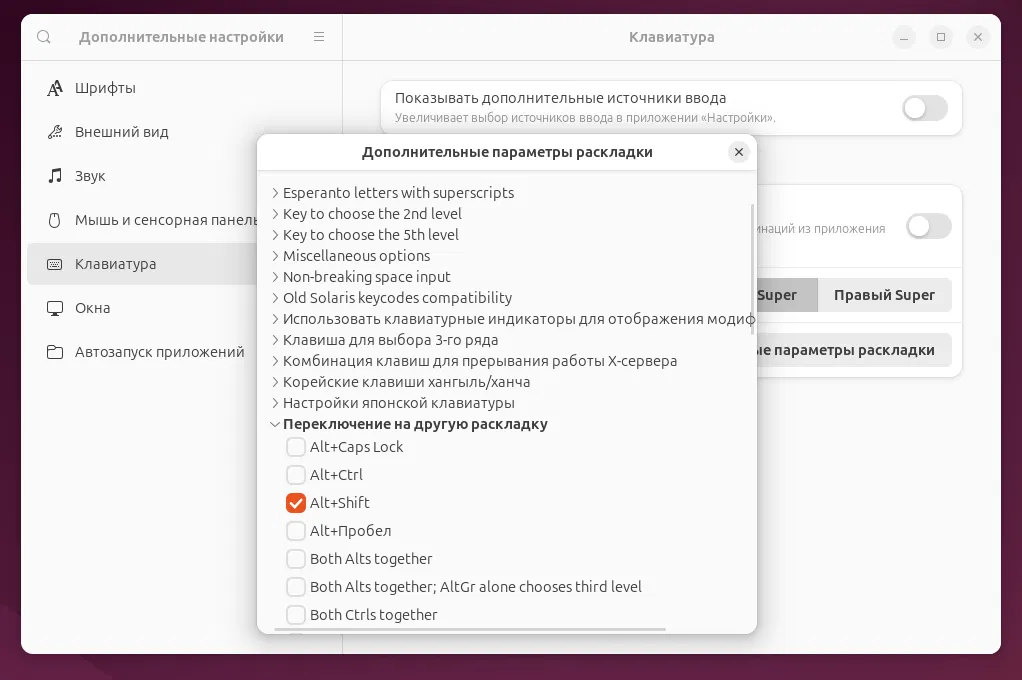Click the Appearance brush icon in the sidebar
This screenshot has width=1022, height=680.
tap(55, 132)
